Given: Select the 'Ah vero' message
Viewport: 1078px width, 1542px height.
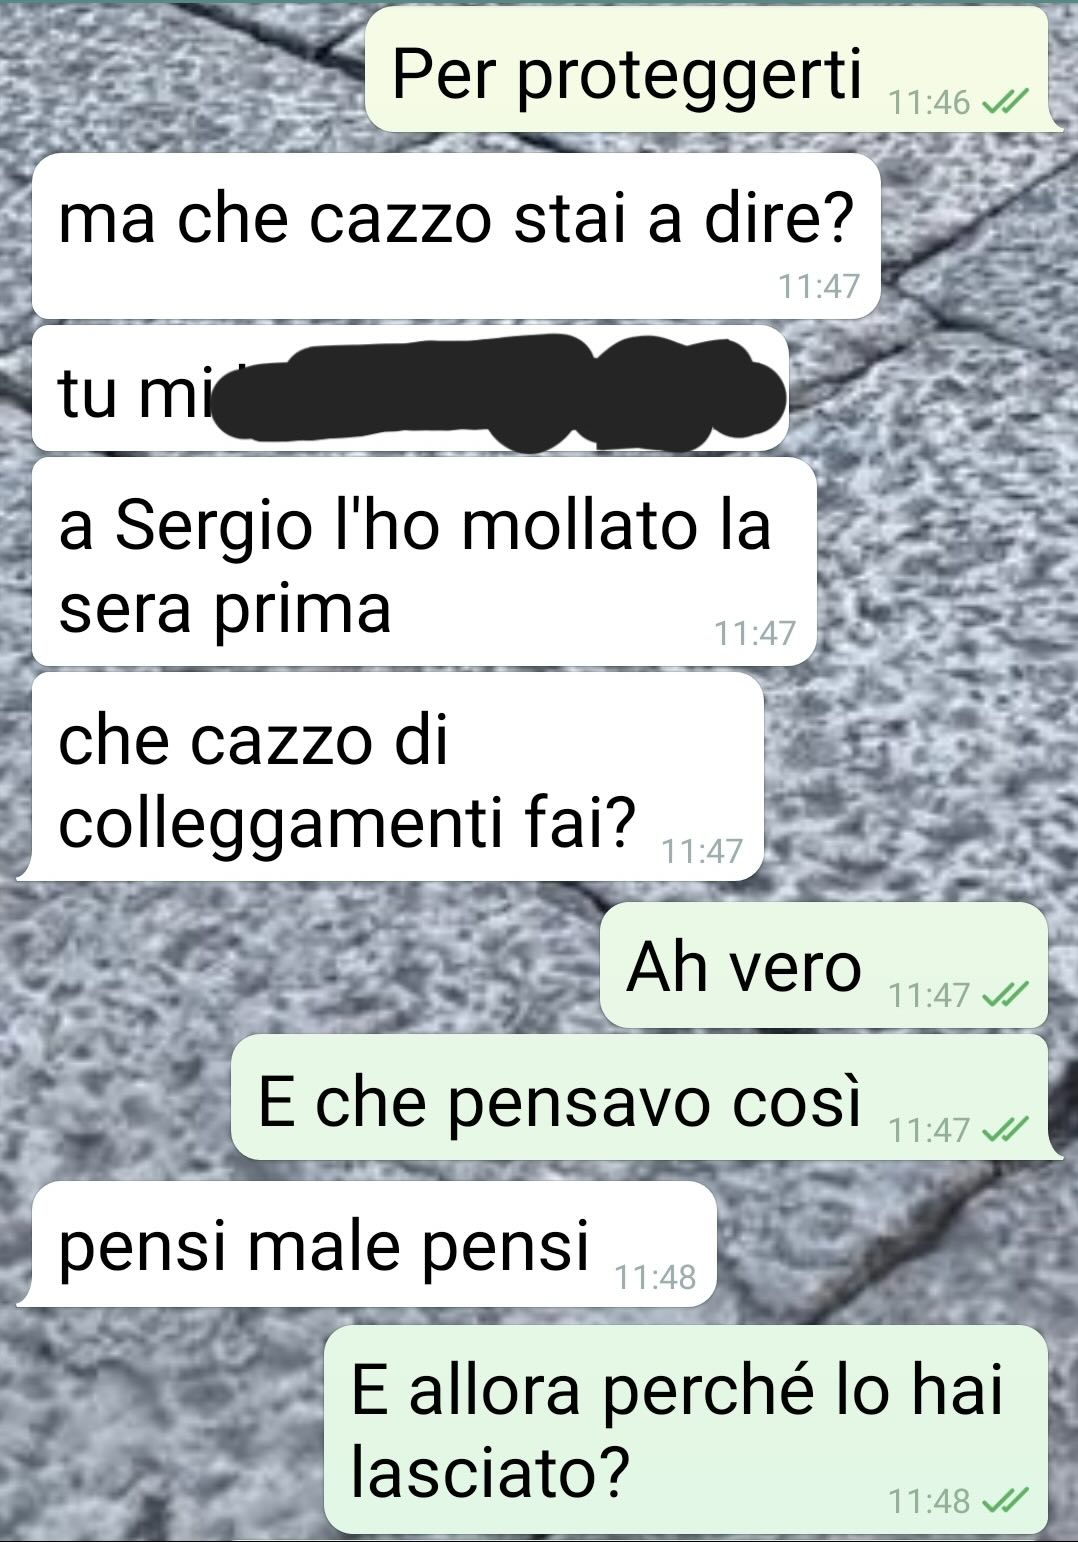Looking at the screenshot, I should [x=824, y=965].
